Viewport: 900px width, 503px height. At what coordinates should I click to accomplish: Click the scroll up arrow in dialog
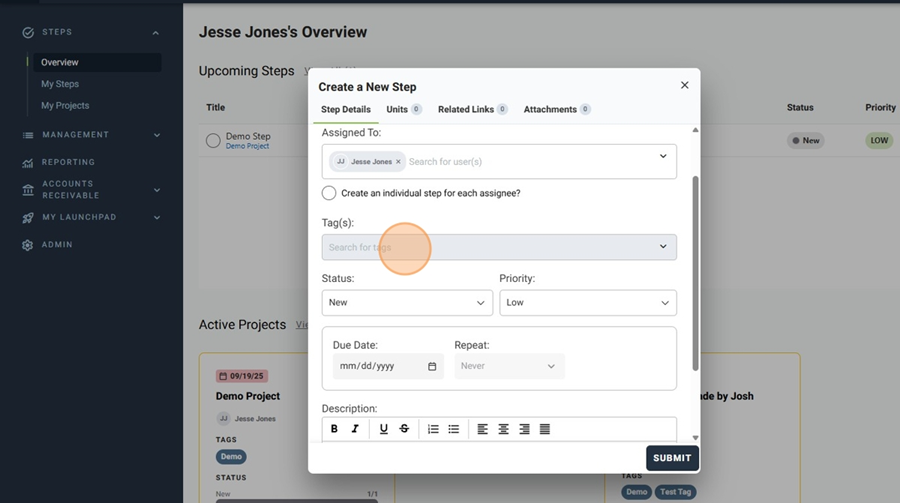click(x=695, y=130)
